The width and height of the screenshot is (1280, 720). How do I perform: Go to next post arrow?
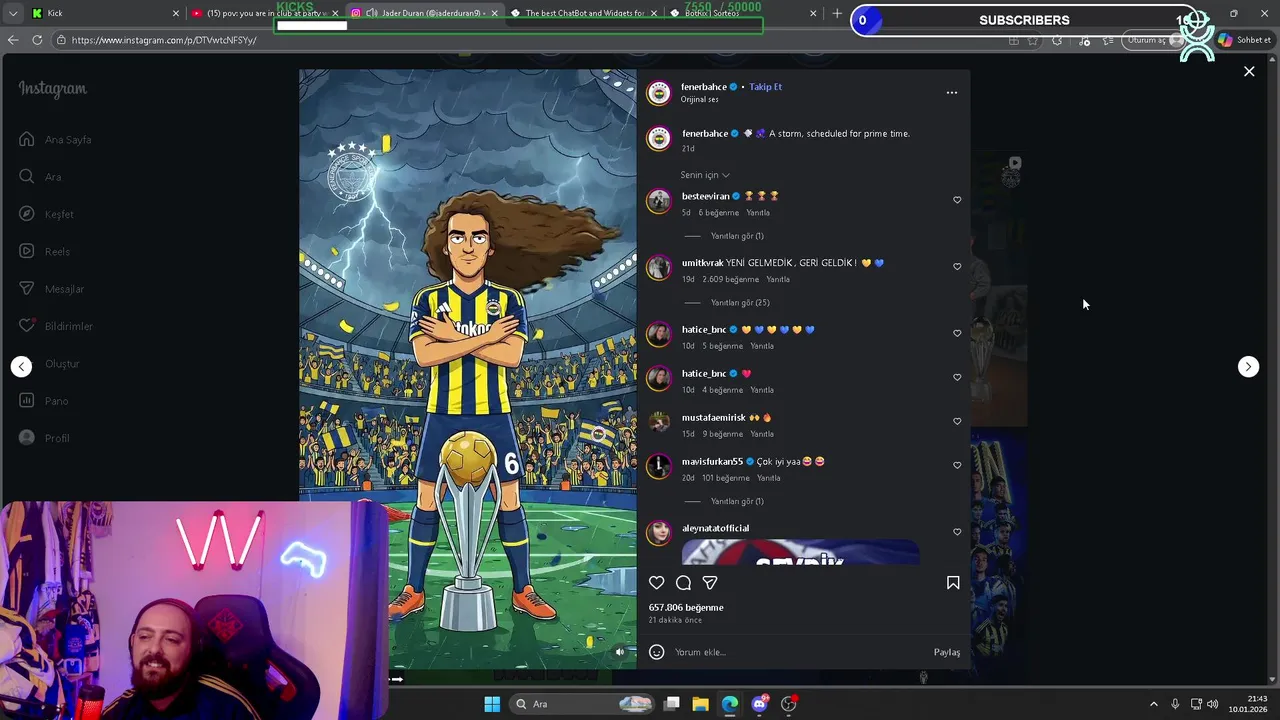pyautogui.click(x=1248, y=366)
